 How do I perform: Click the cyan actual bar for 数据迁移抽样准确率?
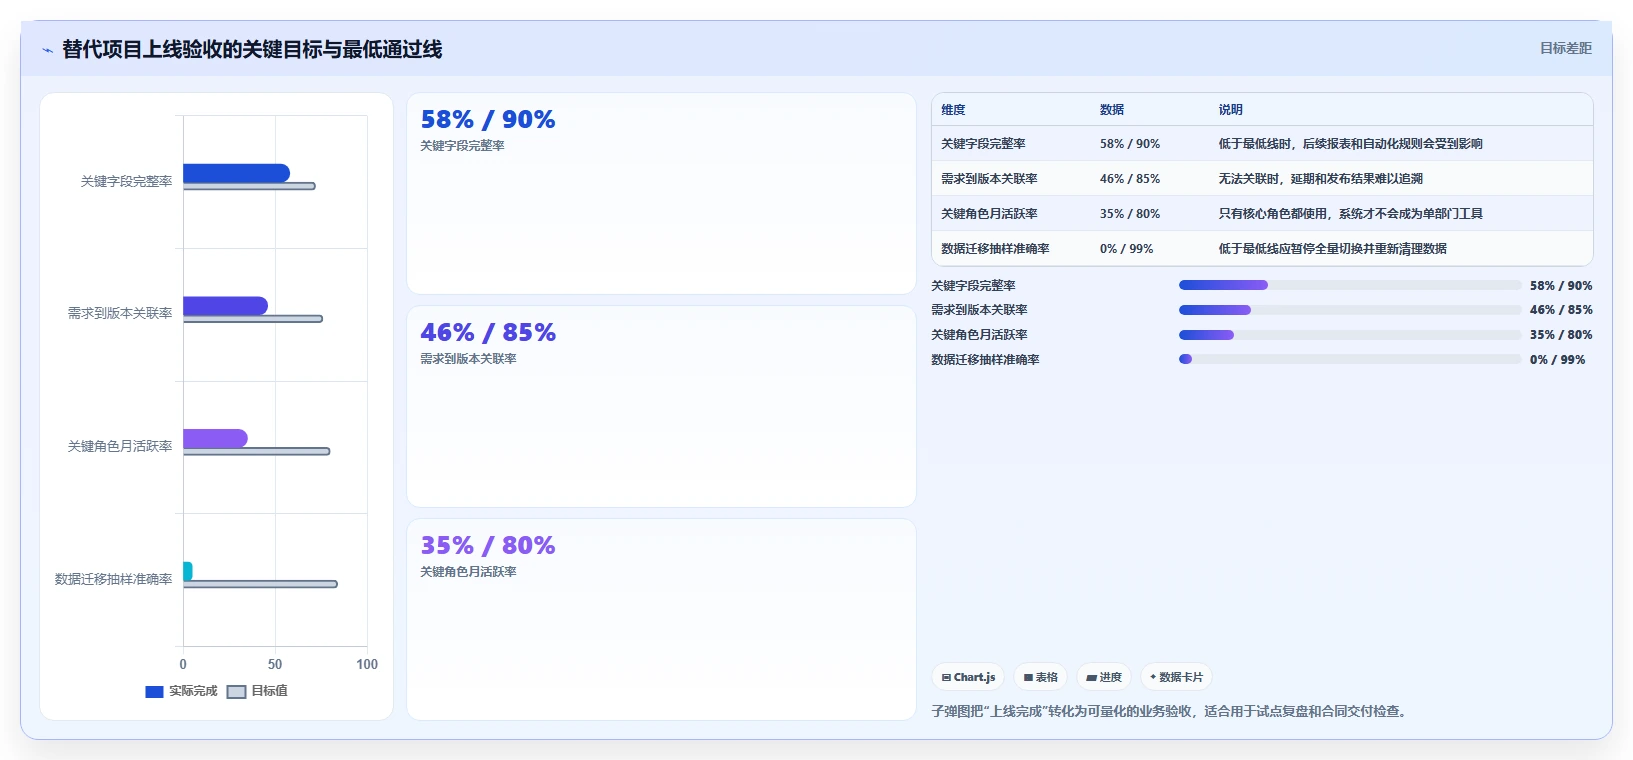(187, 571)
